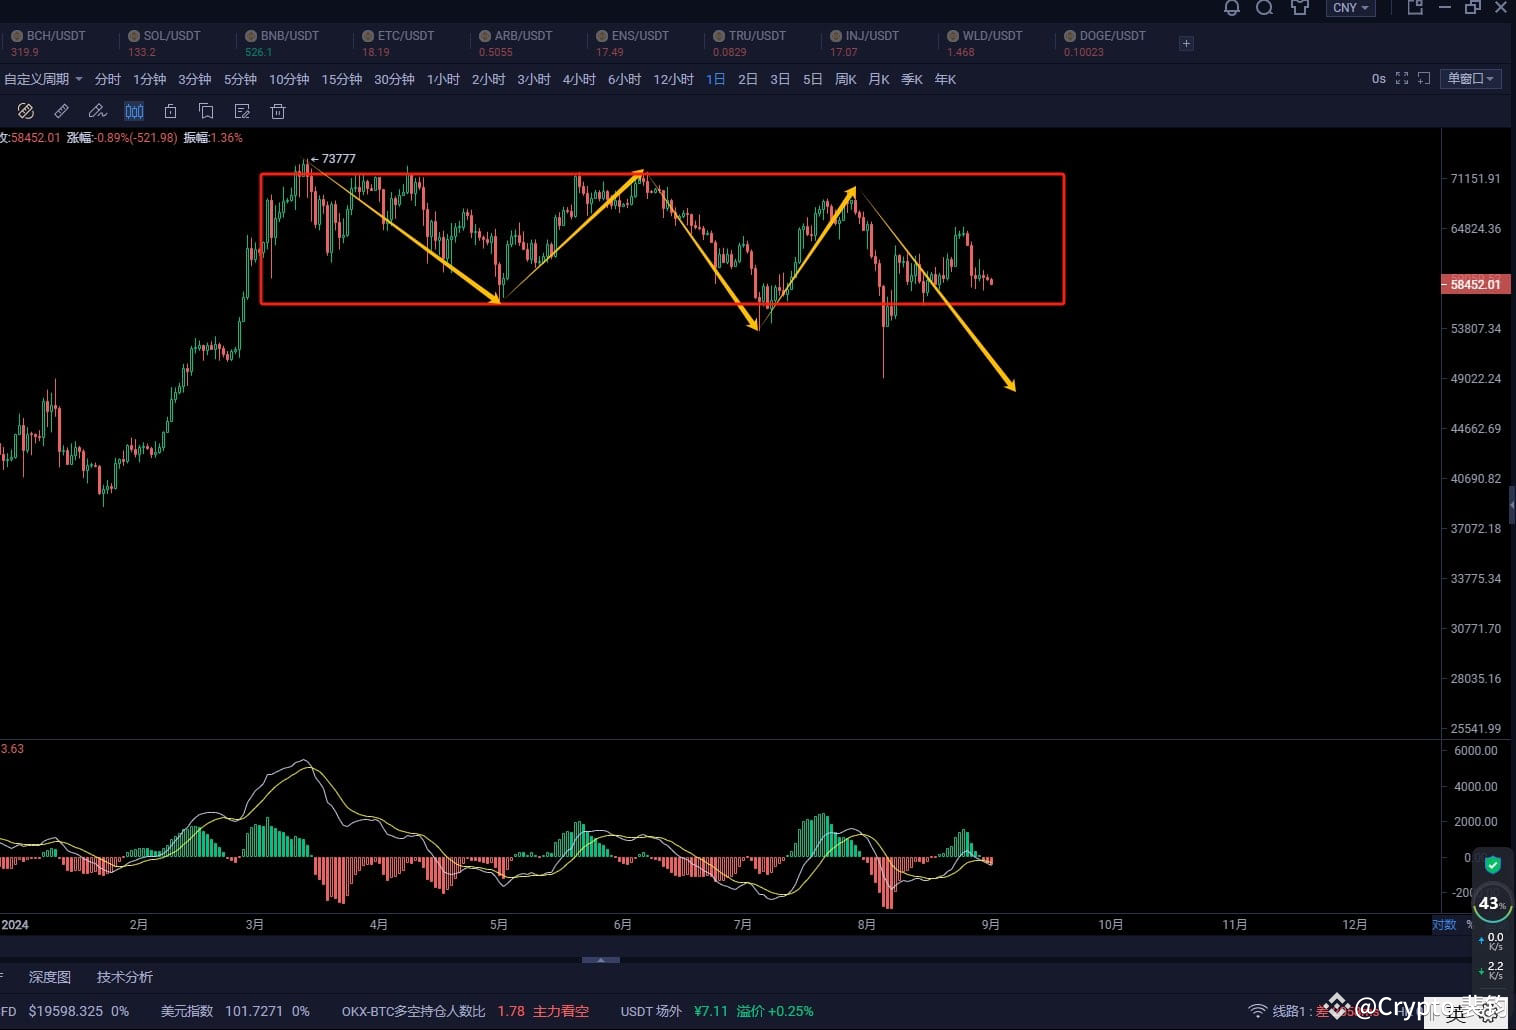This screenshot has width=1516, height=1030.
Task: Add a new symbol tab with plus button
Action: click(1186, 43)
